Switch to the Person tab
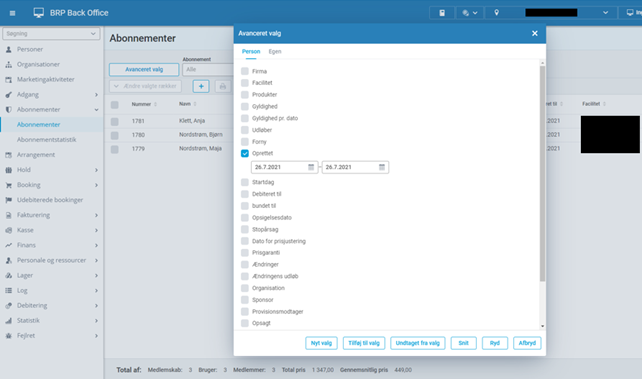 tap(251, 52)
